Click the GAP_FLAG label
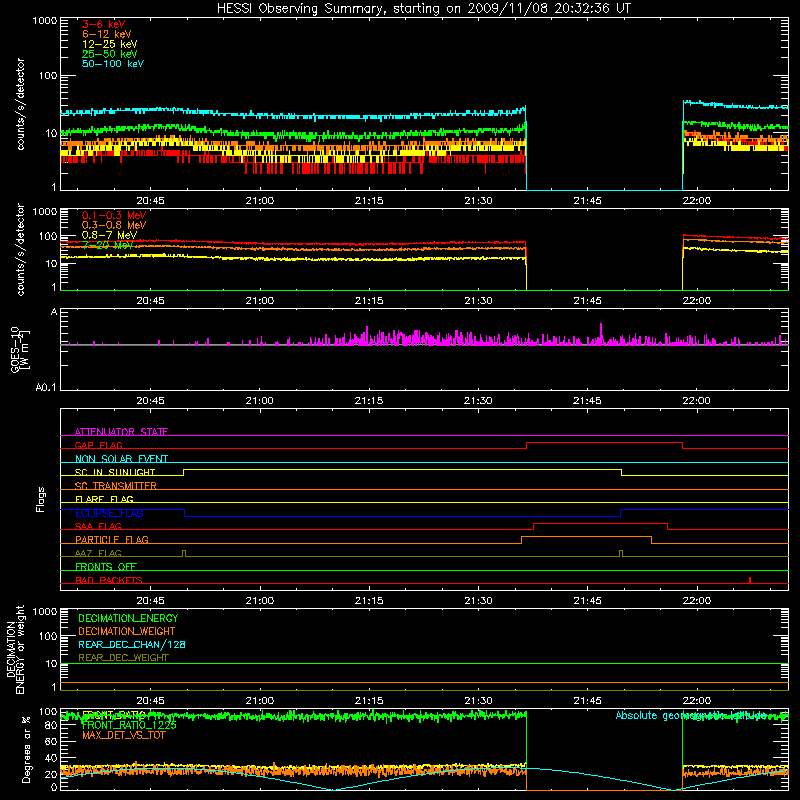 (98, 445)
